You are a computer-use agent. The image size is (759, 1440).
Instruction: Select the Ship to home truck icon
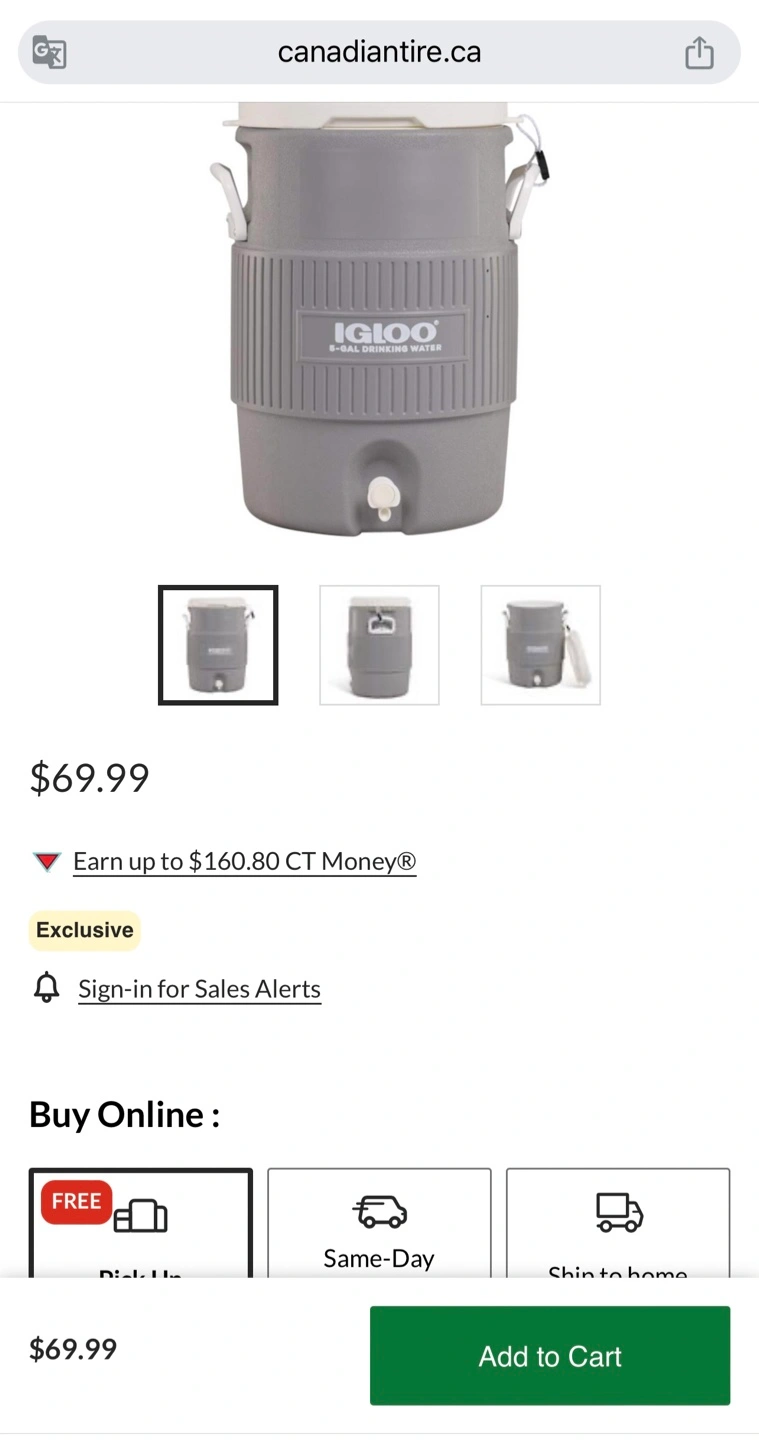[x=618, y=1211]
